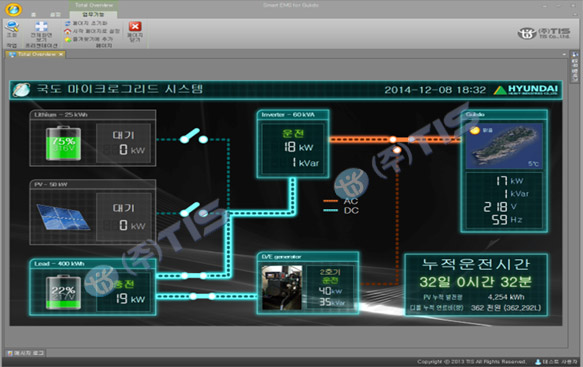This screenshot has width=583, height=367.
Task: Open the message log panel at bottom
Action: [26, 353]
